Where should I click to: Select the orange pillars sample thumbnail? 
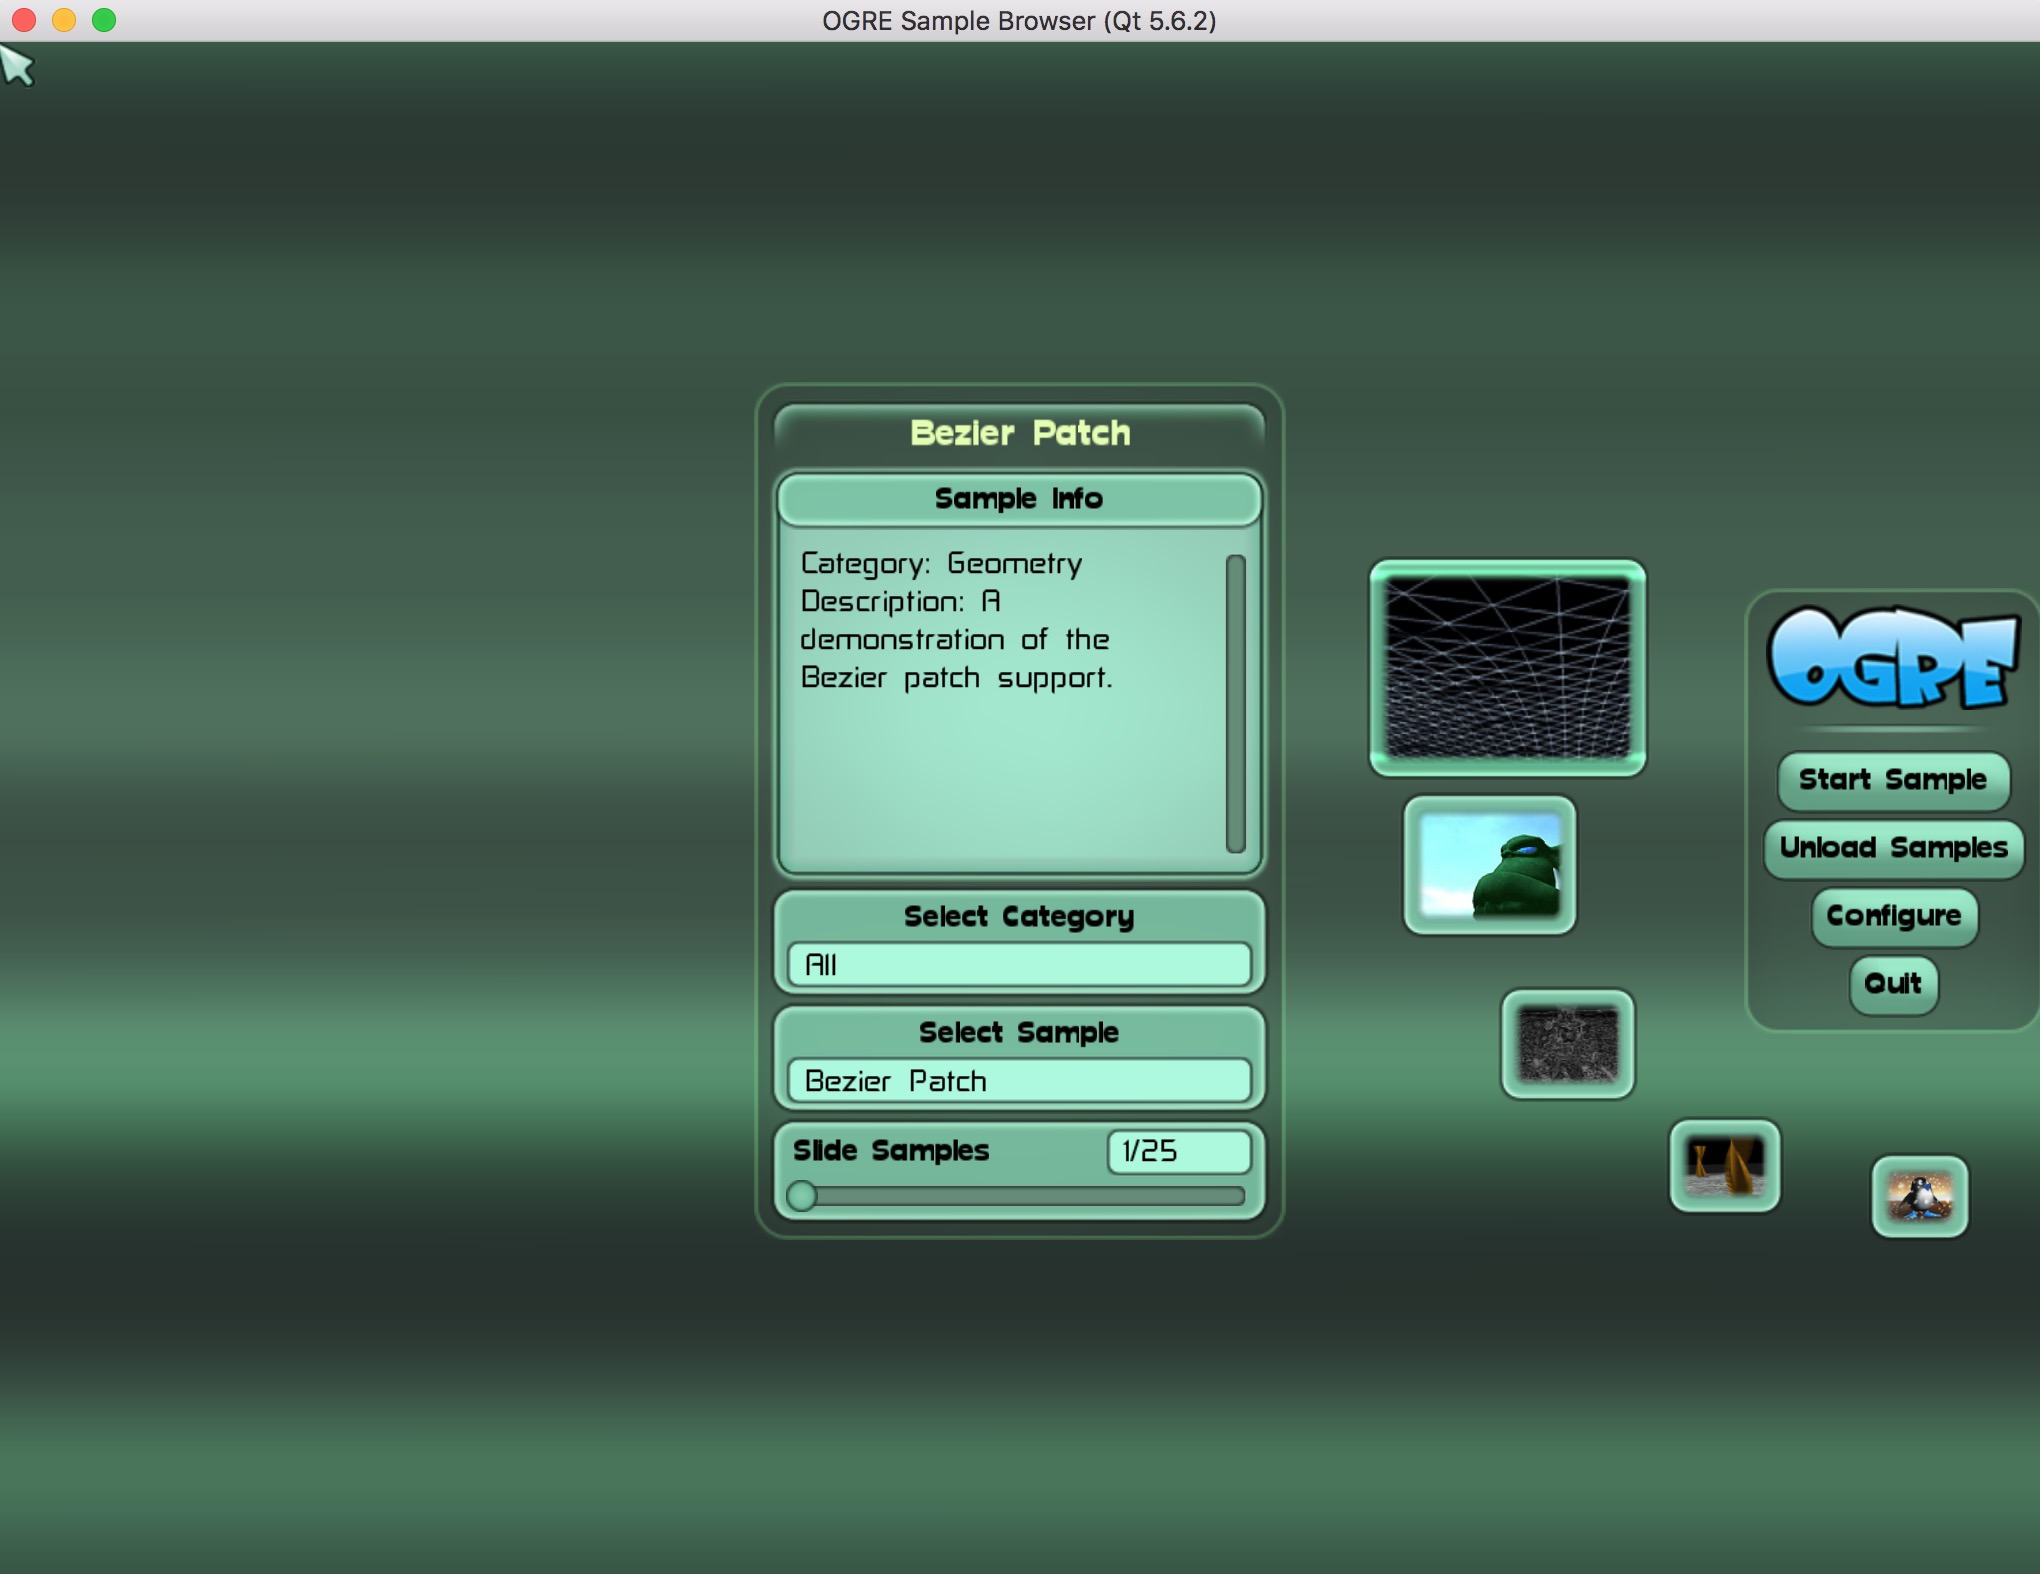tap(1725, 1165)
